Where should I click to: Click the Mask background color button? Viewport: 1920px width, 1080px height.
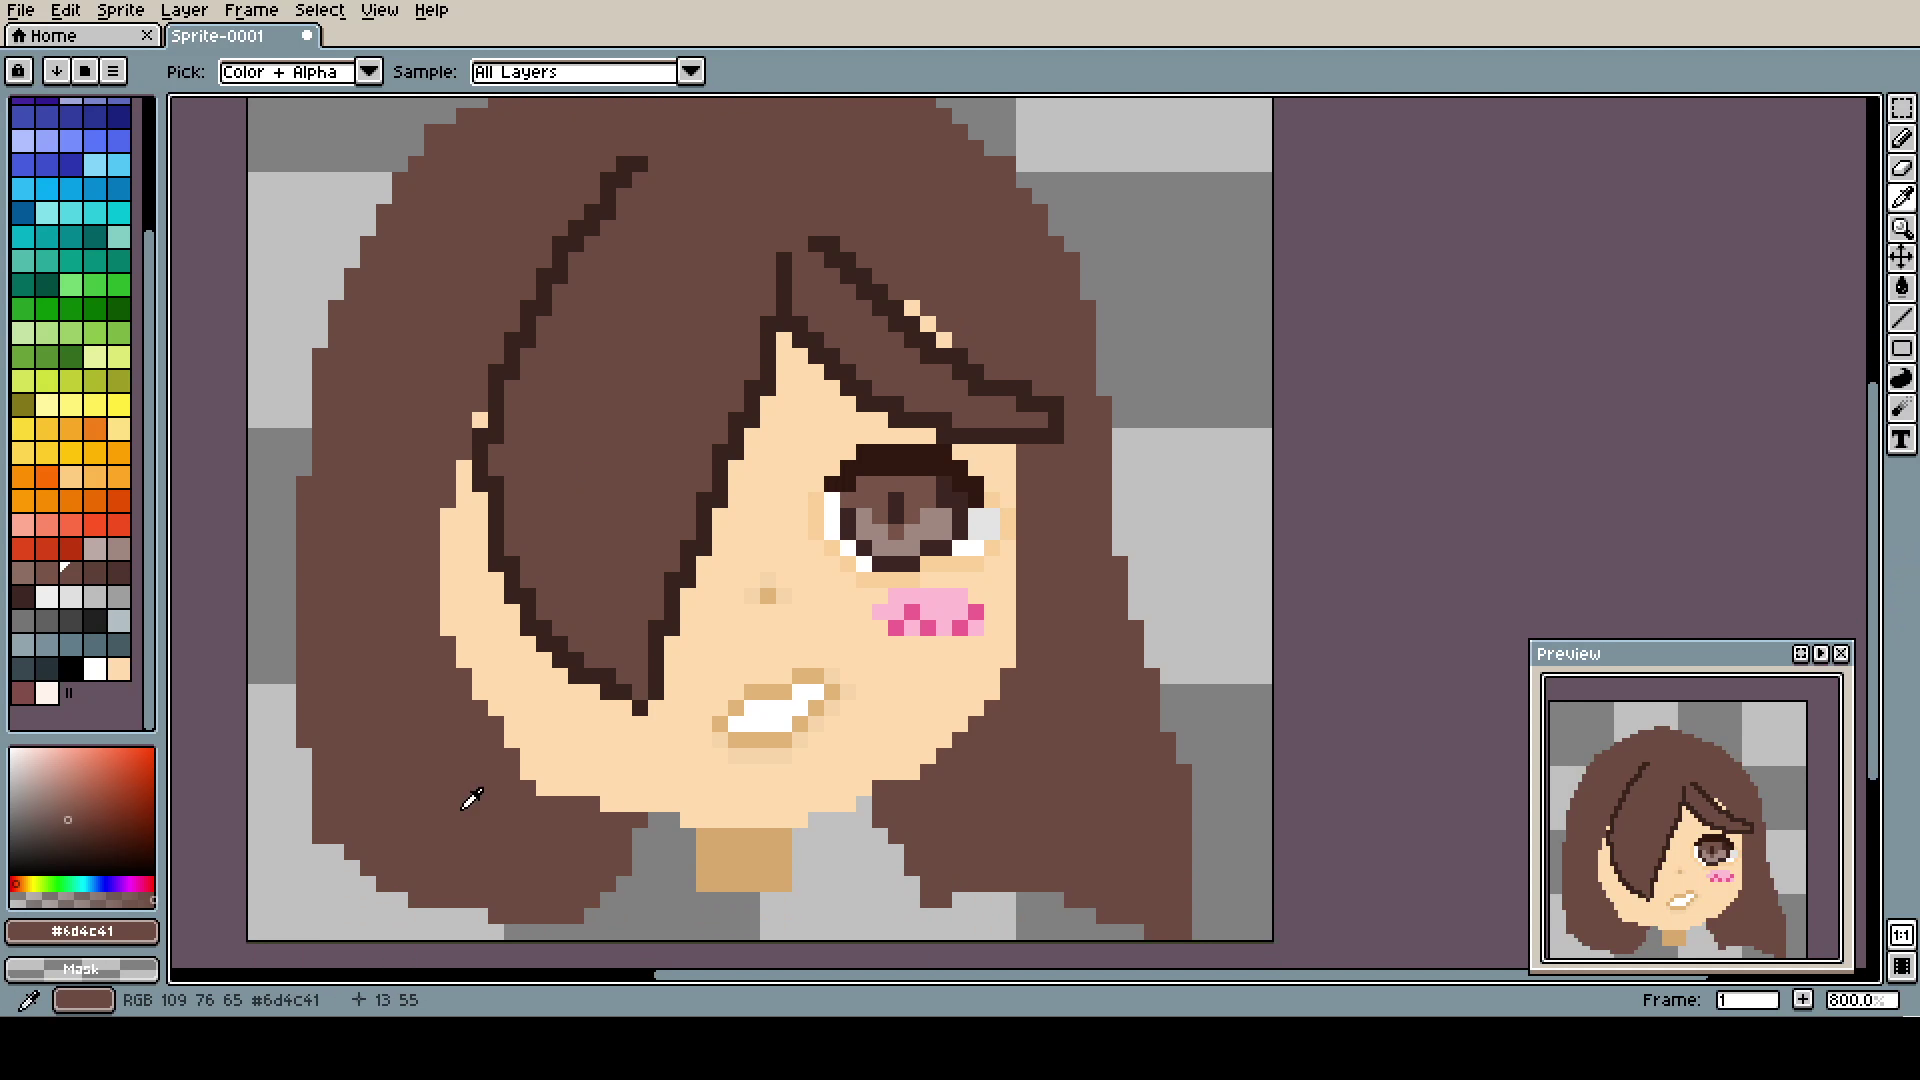pyautogui.click(x=82, y=969)
